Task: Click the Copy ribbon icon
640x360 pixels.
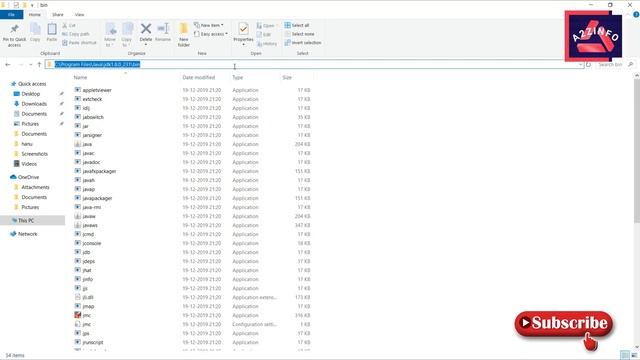Action: pos(35,33)
